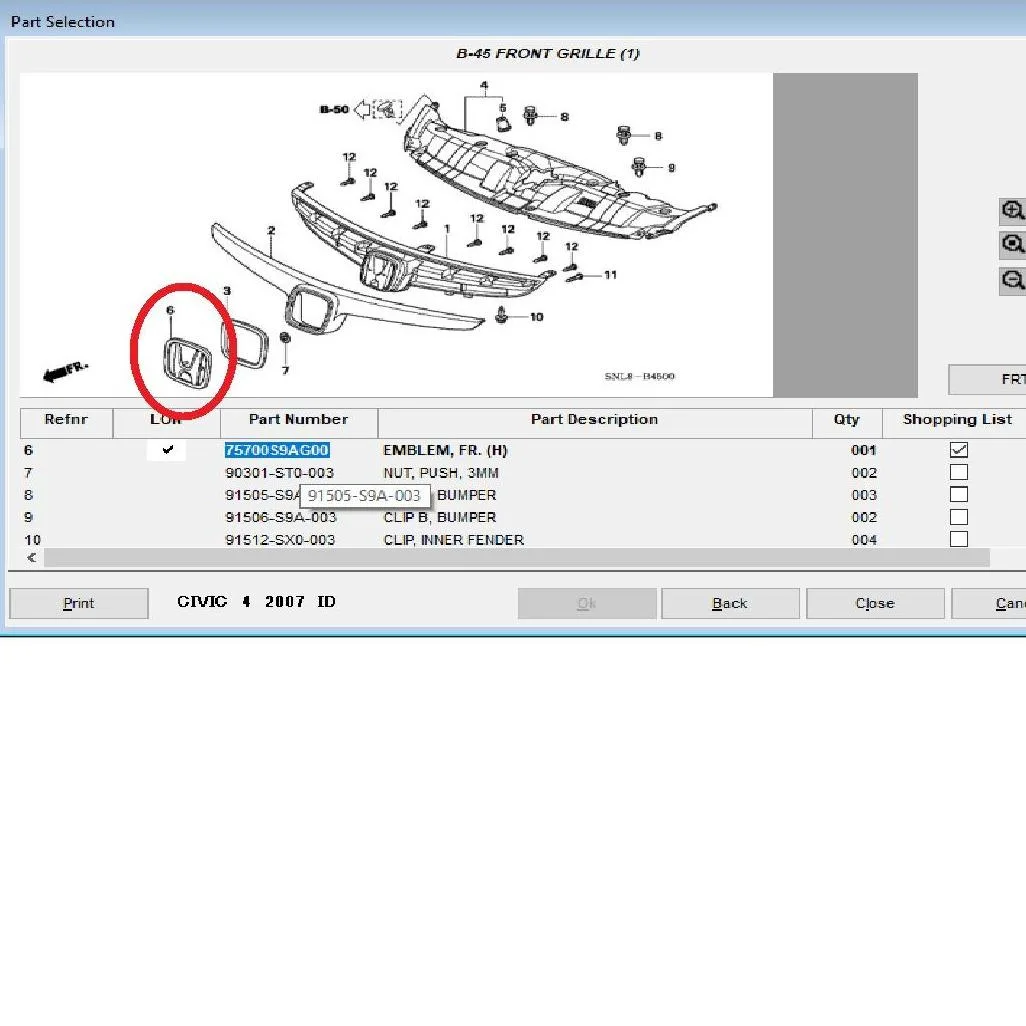Click the zoom reset magnifier icon

tap(1013, 245)
